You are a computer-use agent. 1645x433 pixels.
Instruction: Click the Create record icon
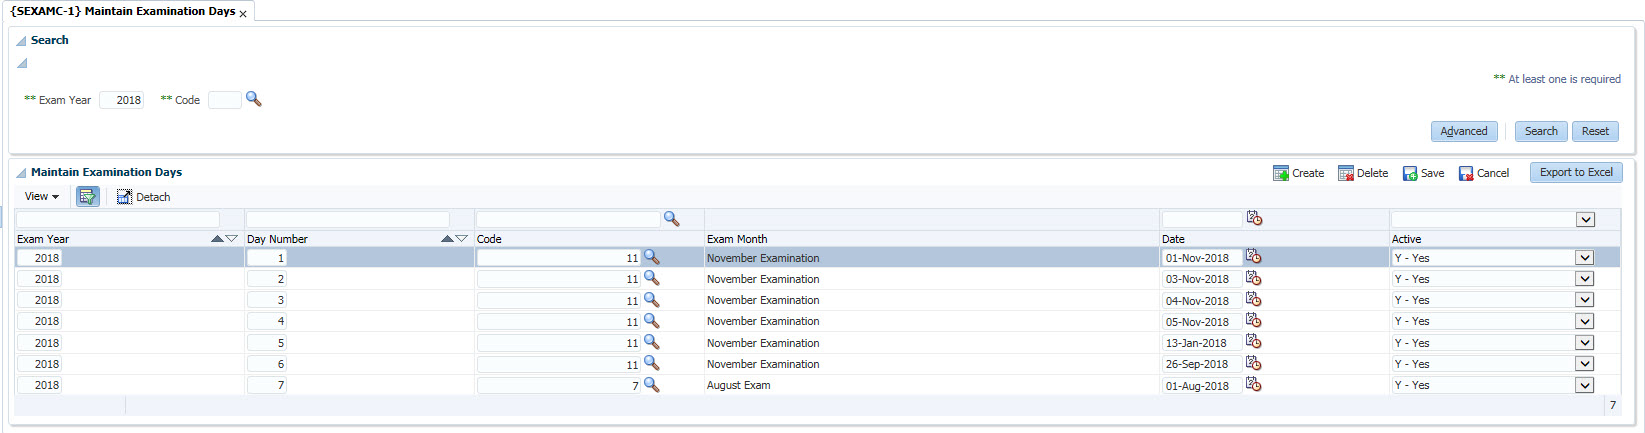tap(1280, 173)
